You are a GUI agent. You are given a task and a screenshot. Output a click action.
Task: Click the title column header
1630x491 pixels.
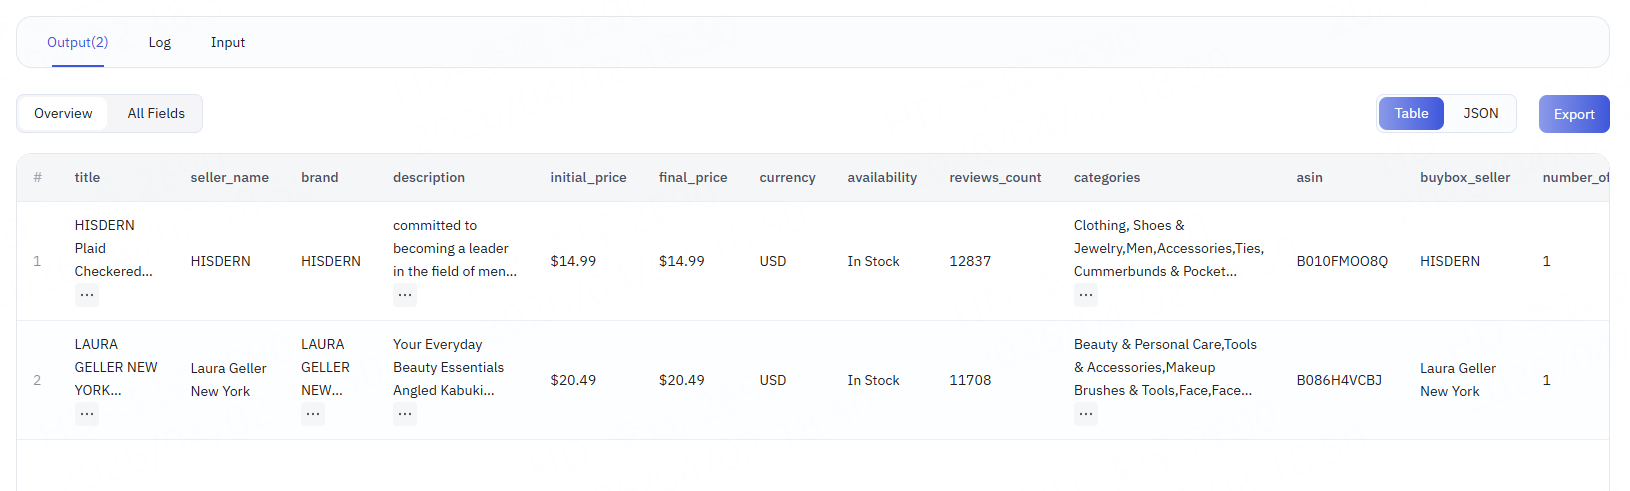(87, 177)
